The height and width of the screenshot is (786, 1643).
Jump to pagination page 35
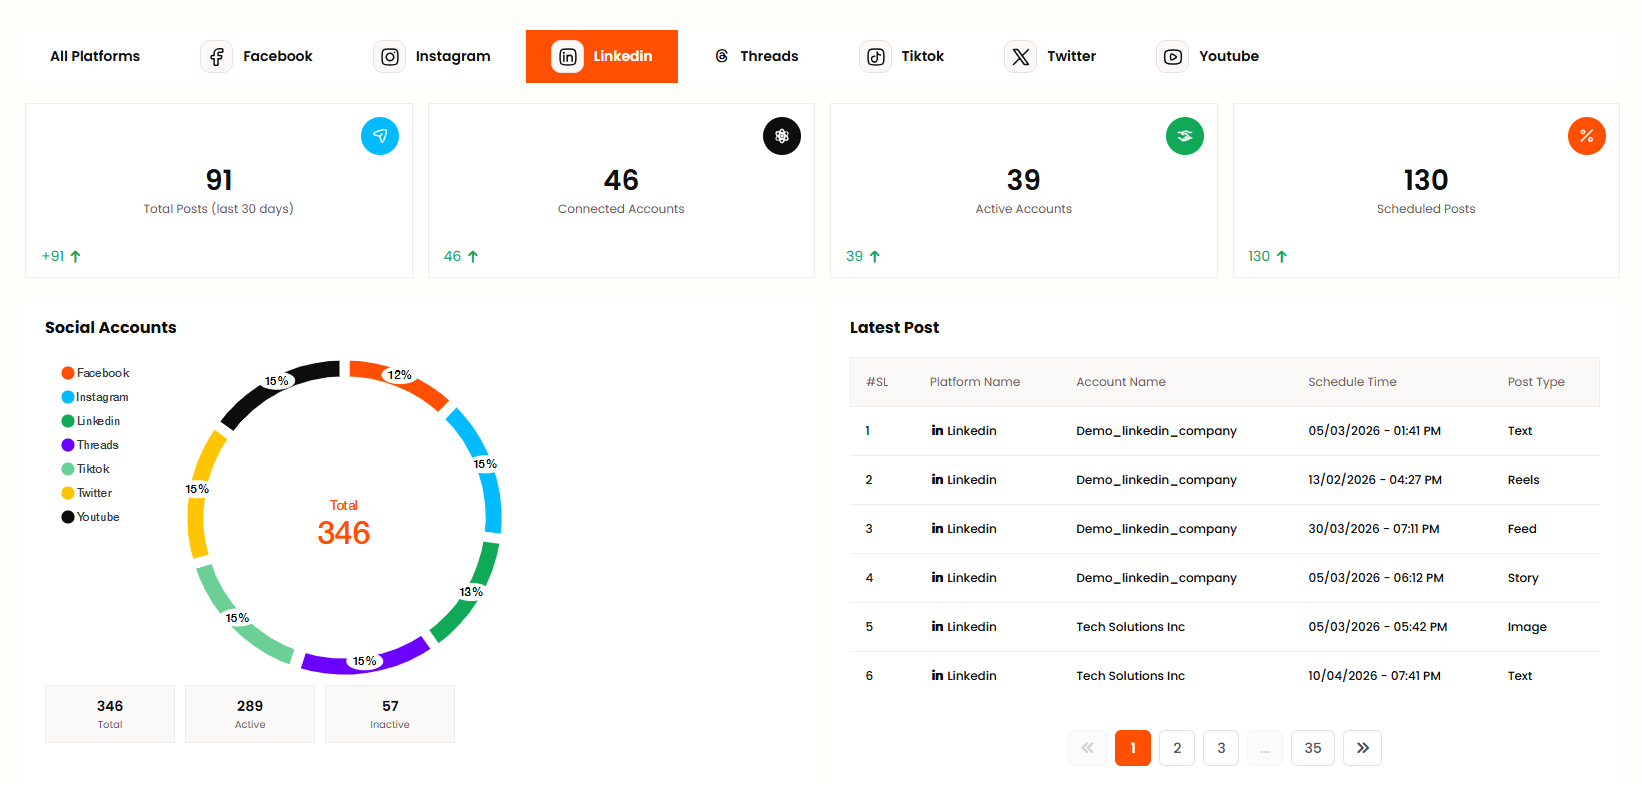[1313, 748]
